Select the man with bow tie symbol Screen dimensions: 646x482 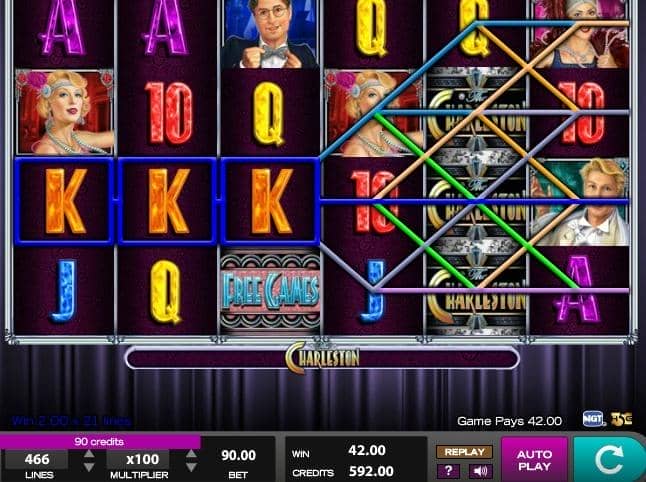(270, 34)
